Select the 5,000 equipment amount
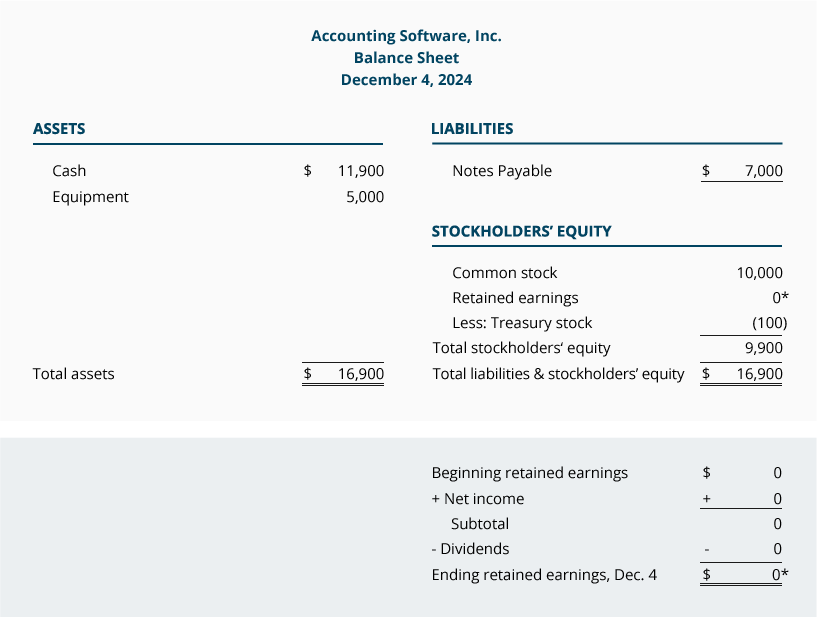The height and width of the screenshot is (617, 817). (365, 197)
